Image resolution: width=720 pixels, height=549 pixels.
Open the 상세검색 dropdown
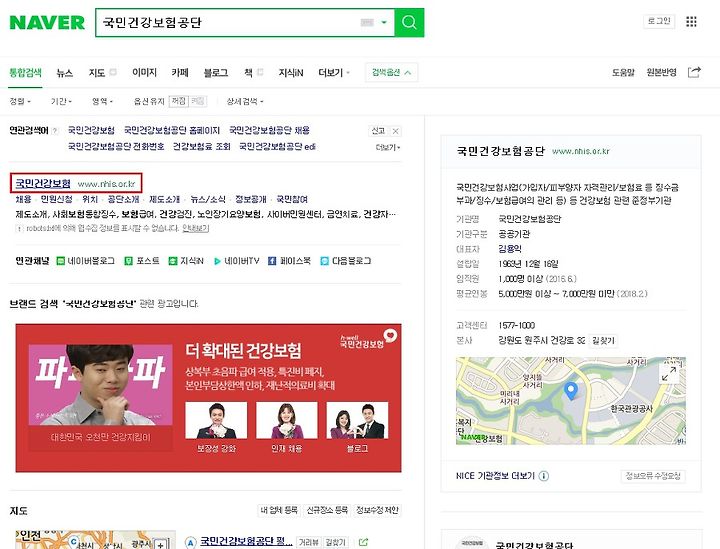pos(245,101)
